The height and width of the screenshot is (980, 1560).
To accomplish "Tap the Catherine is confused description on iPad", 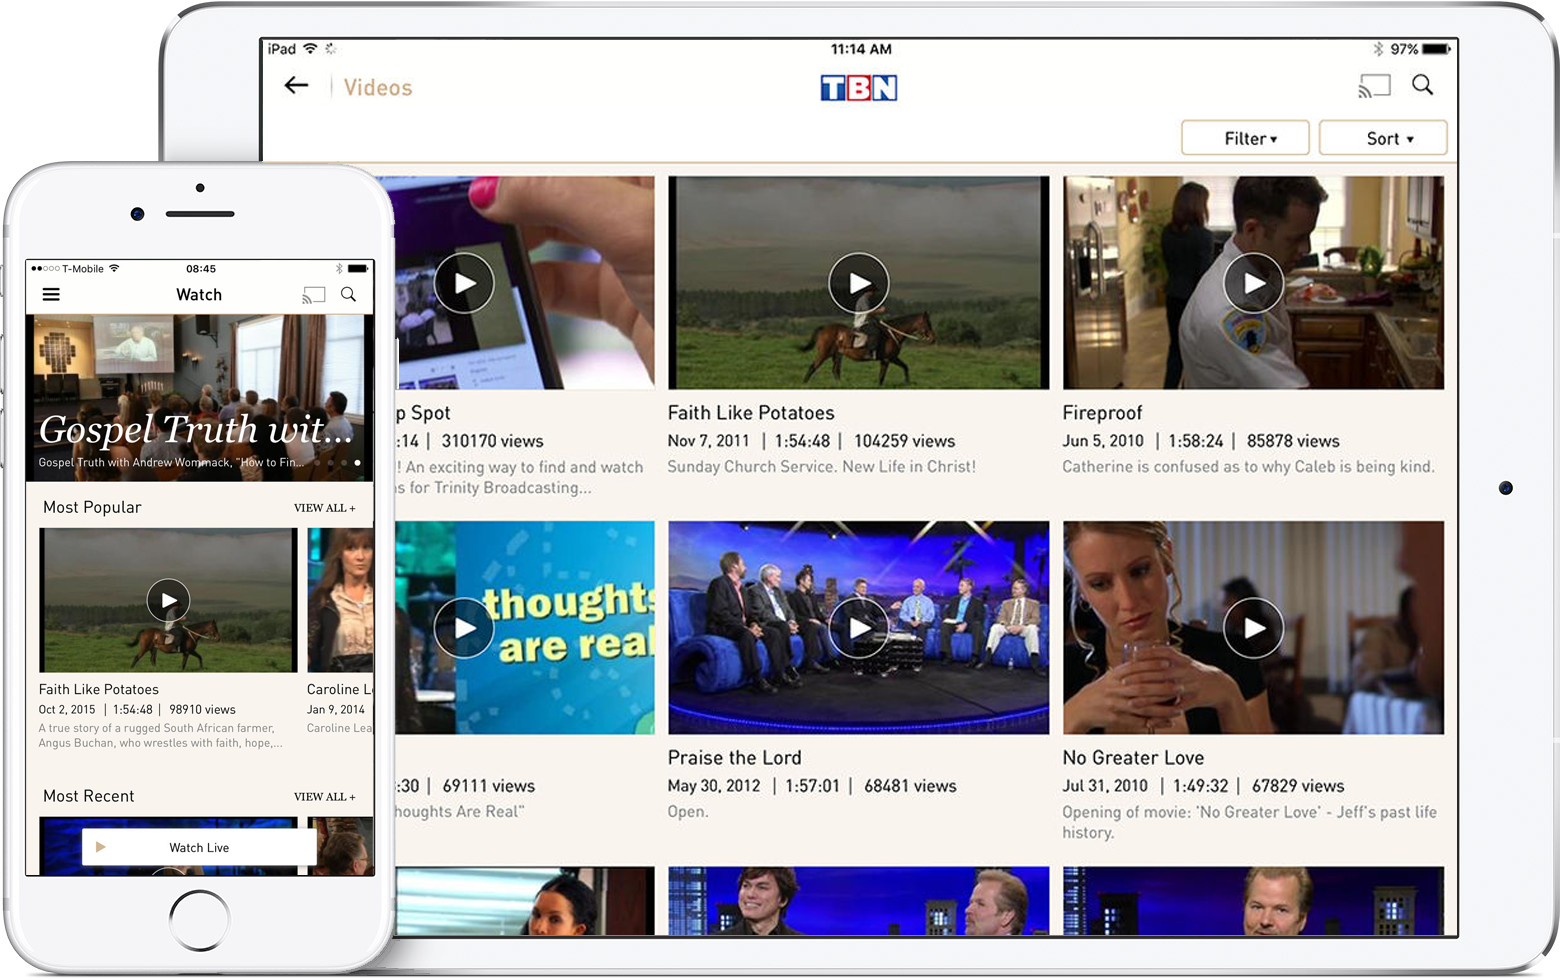I will (1248, 466).
